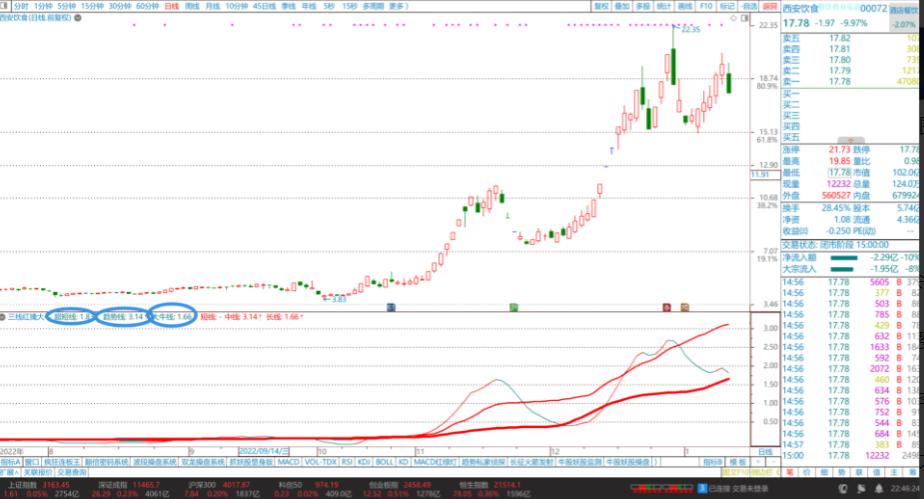Screen dimensions: 924x499
Task: Select the 45日线 period
Action: pos(264,6)
